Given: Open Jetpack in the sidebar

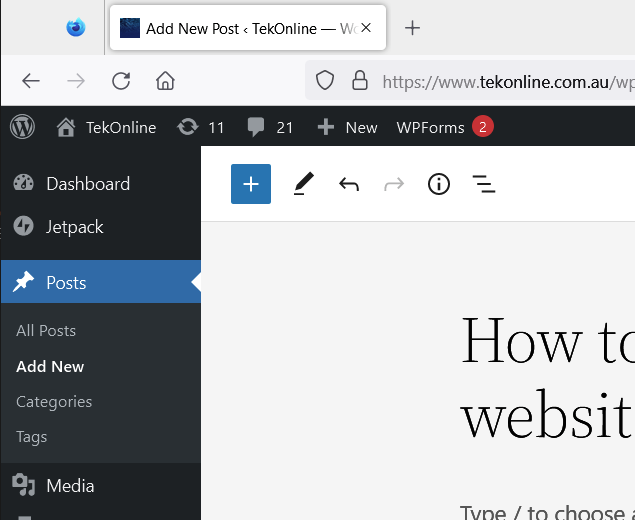Looking at the screenshot, I should pos(74,227).
